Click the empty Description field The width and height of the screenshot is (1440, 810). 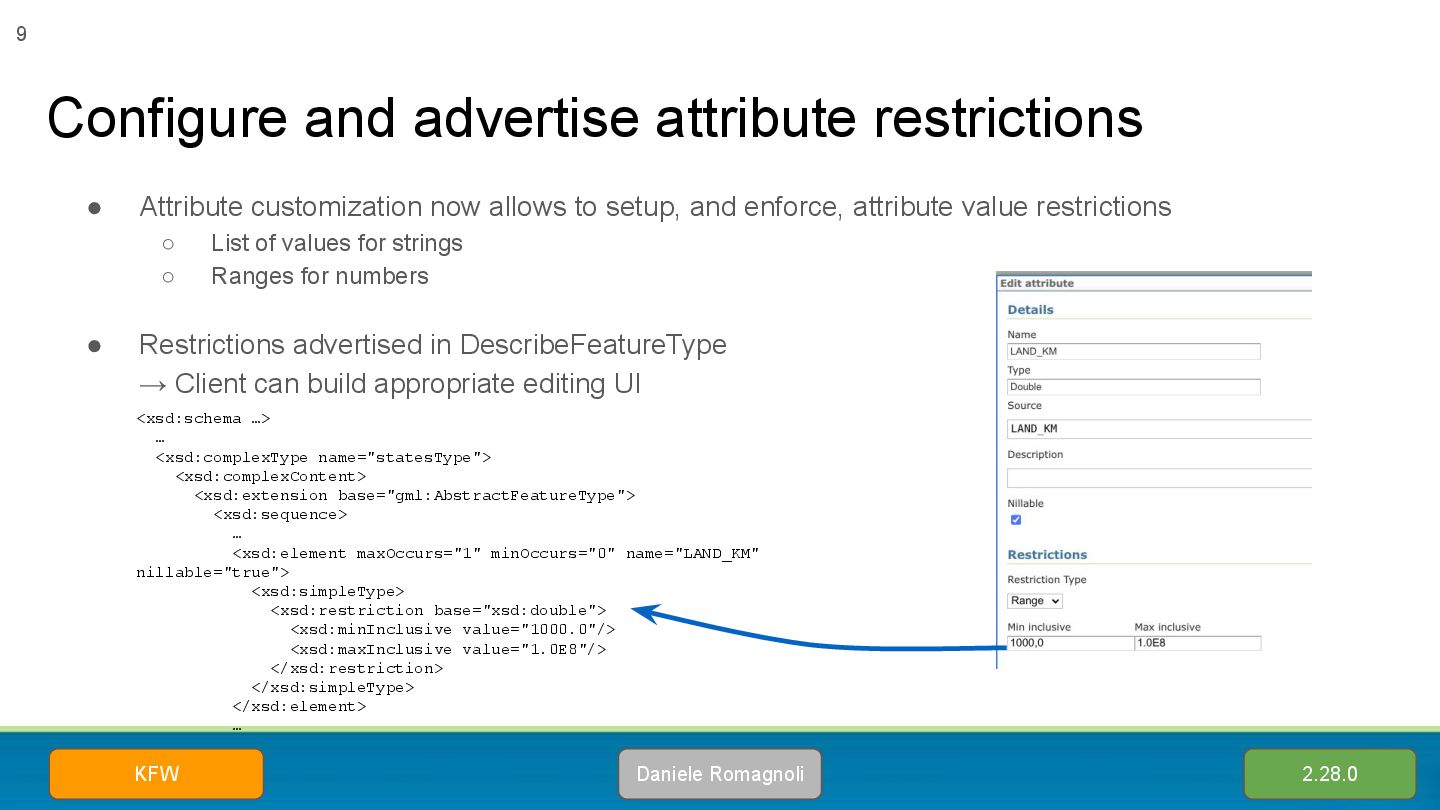coord(1159,478)
